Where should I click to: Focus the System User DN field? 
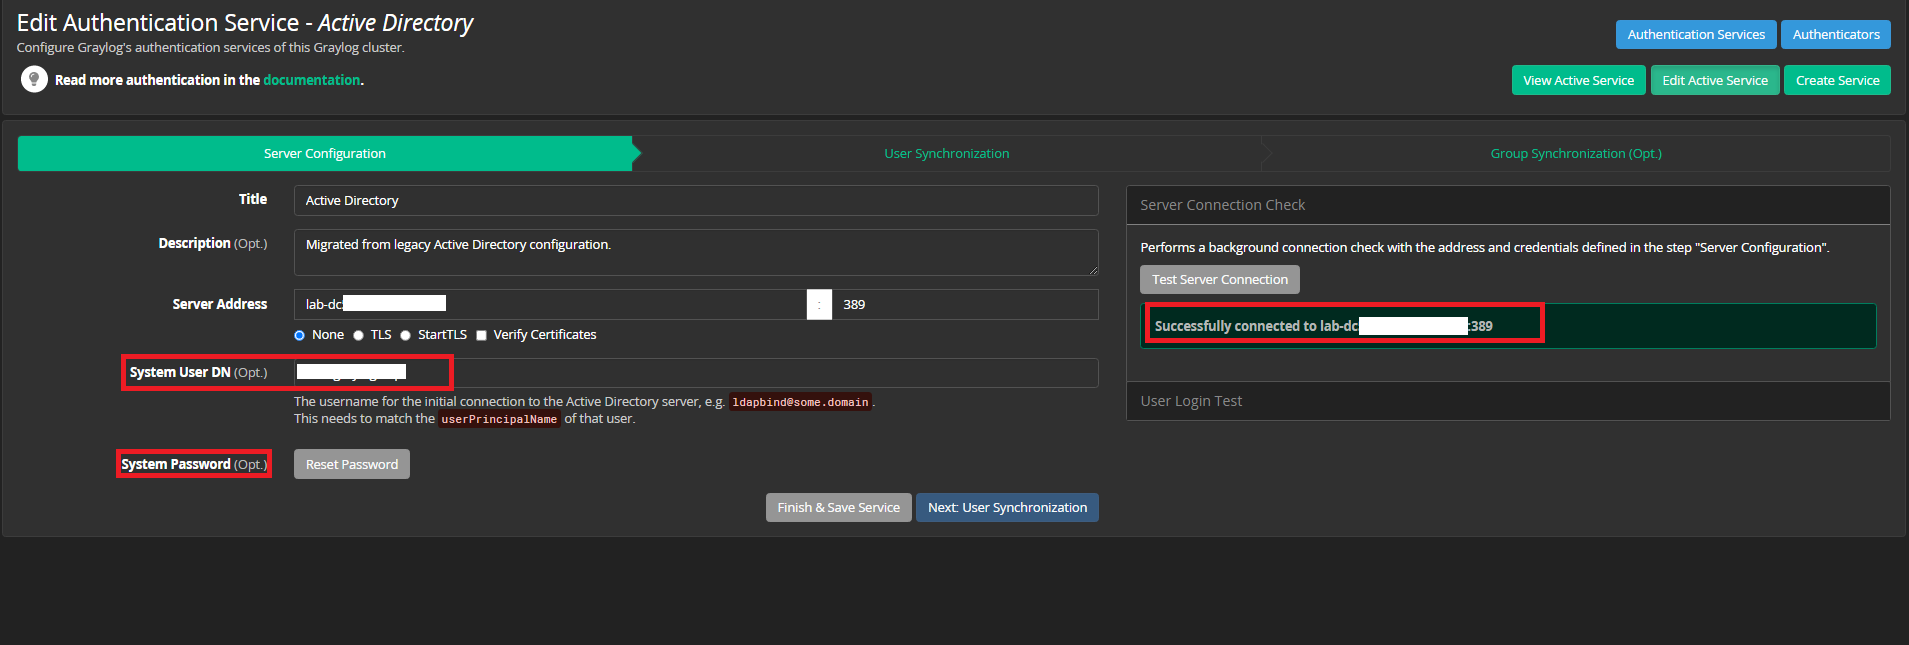pyautogui.click(x=696, y=373)
